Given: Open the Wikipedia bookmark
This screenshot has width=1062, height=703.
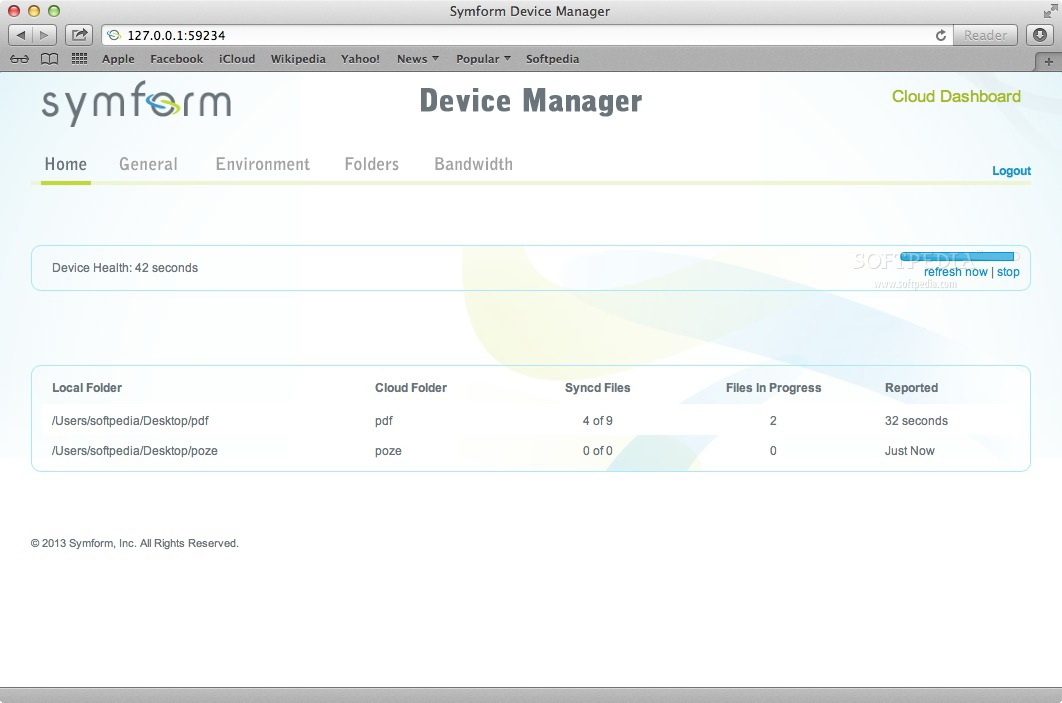Looking at the screenshot, I should coord(298,59).
